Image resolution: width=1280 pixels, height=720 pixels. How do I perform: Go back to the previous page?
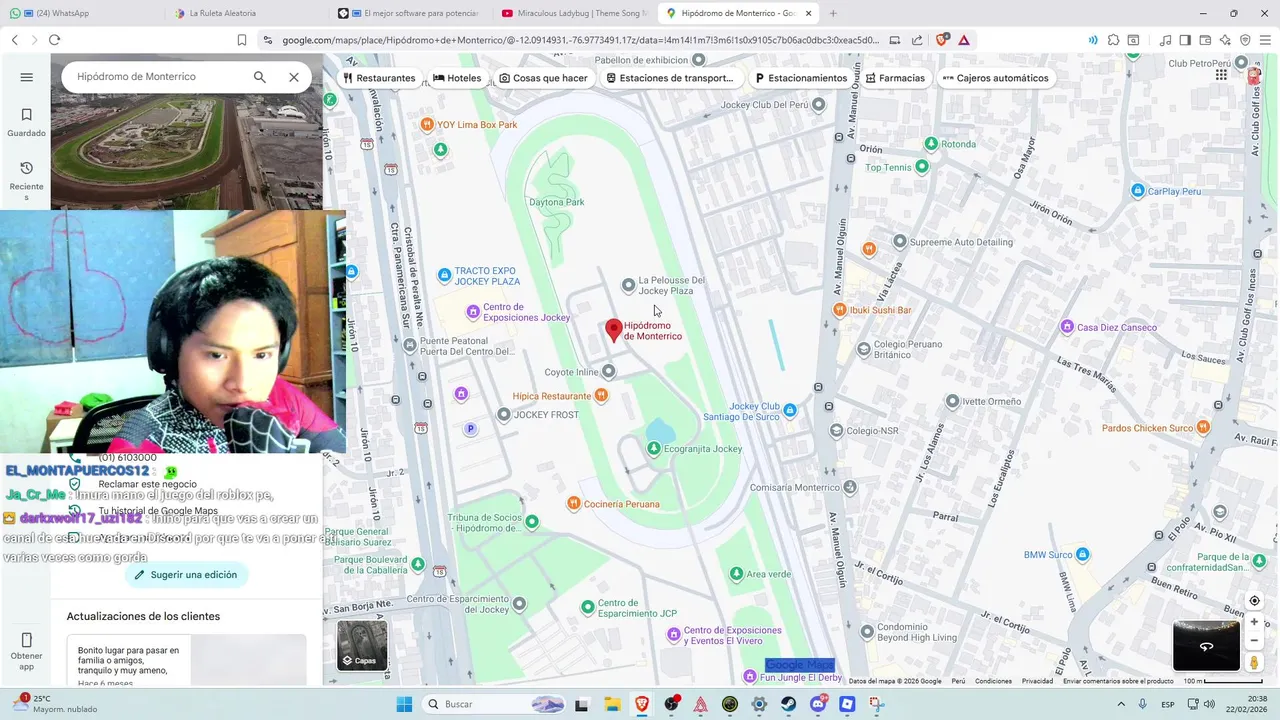(x=14, y=40)
